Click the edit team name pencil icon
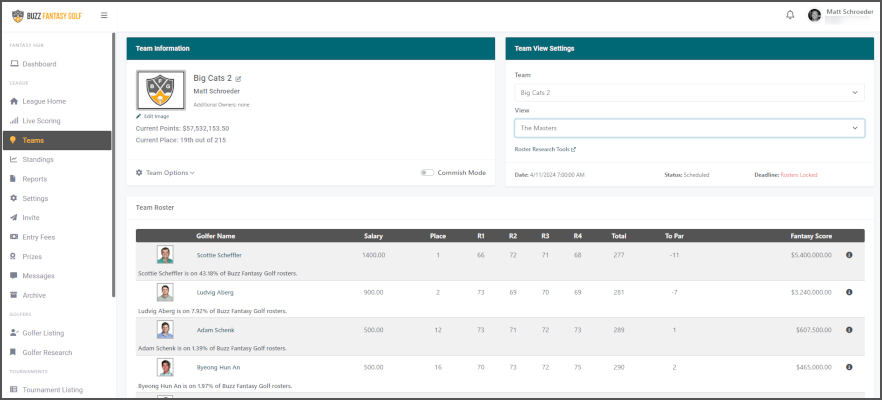Viewport: 882px width, 400px height. pyautogui.click(x=238, y=79)
